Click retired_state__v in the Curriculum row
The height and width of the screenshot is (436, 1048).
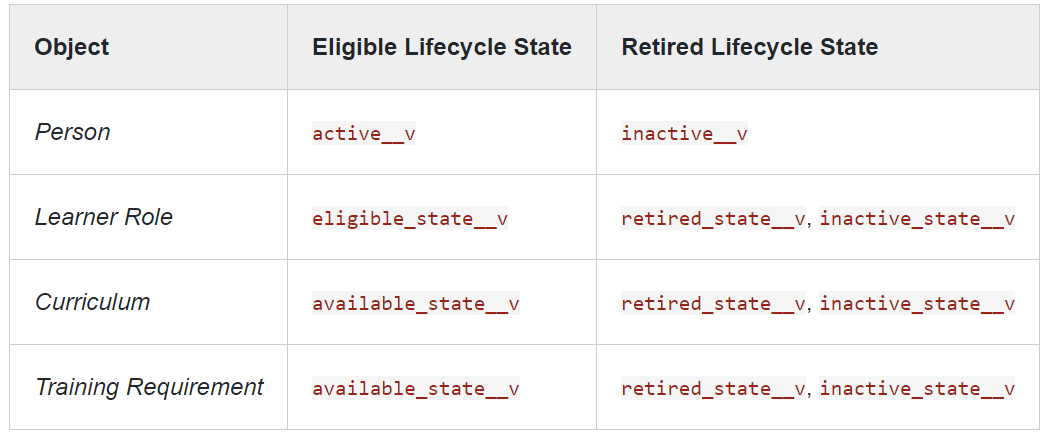tap(714, 304)
